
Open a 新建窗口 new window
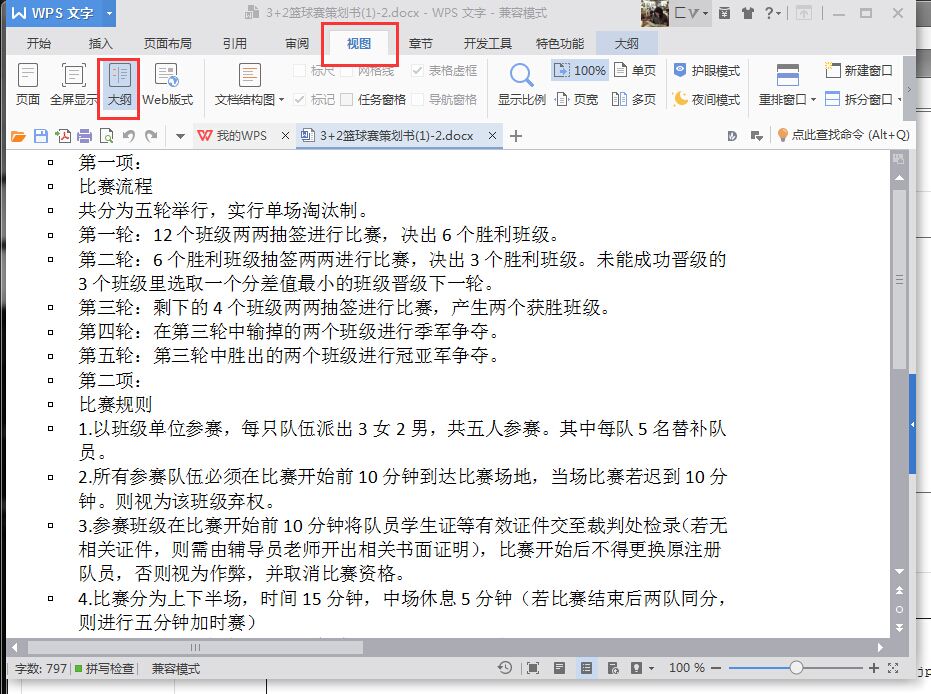[859, 71]
